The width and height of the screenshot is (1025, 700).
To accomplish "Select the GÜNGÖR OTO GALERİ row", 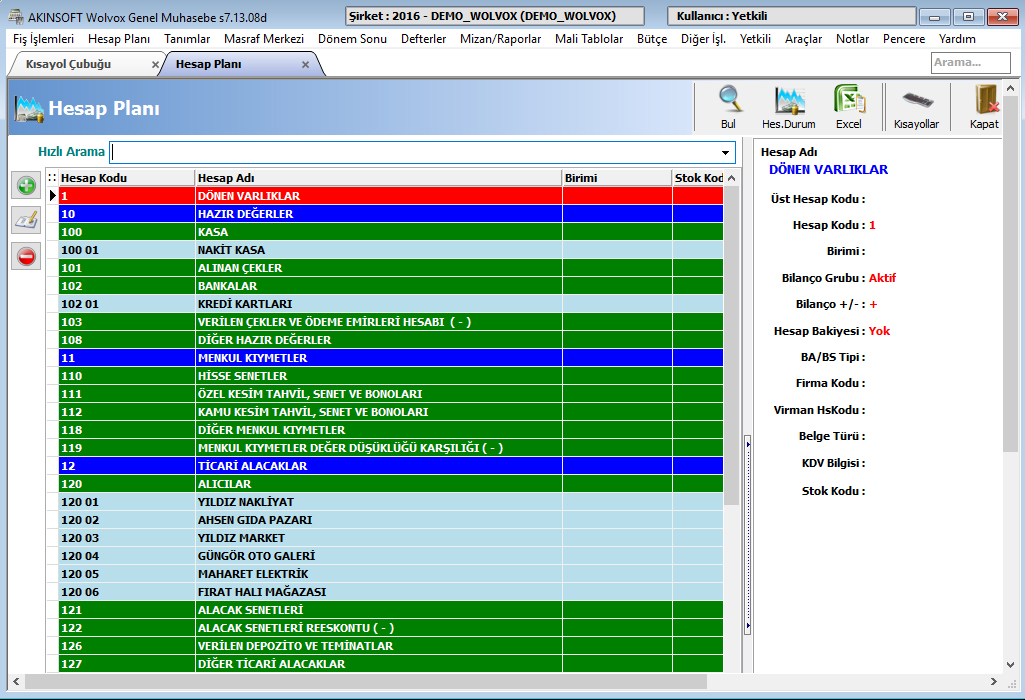I will (x=391, y=556).
